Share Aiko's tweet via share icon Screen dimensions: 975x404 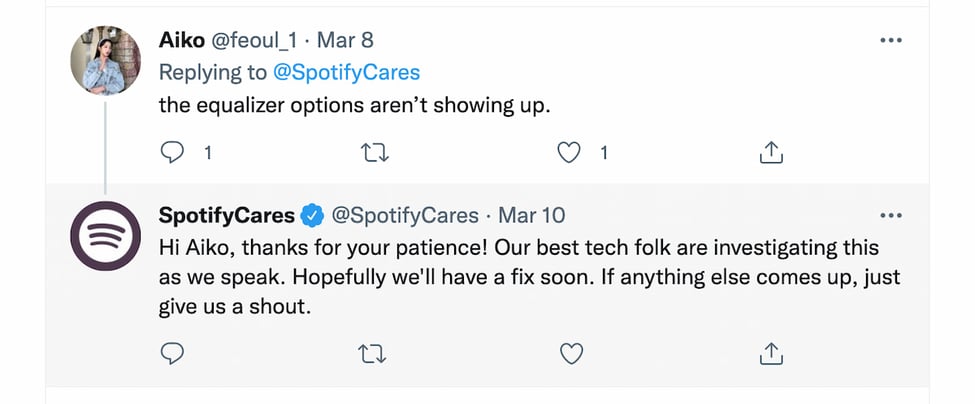point(771,152)
